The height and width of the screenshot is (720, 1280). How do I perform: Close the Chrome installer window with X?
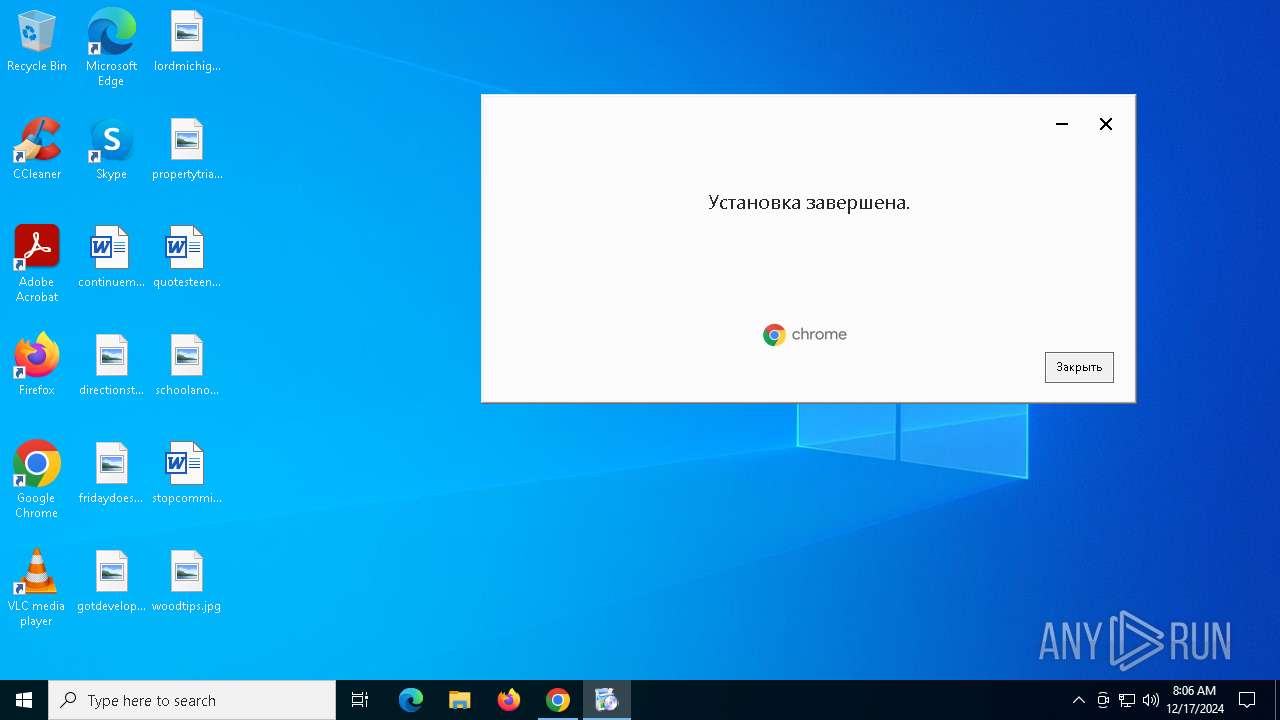pyautogui.click(x=1106, y=124)
